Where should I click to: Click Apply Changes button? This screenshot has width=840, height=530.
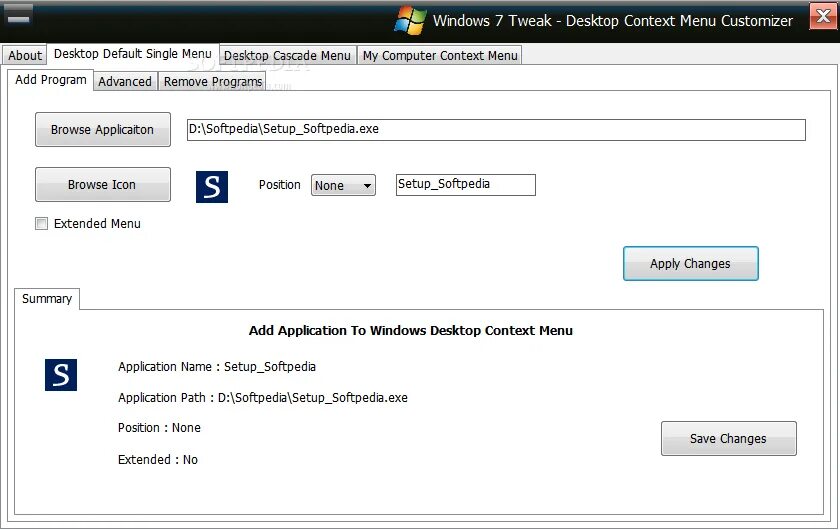point(691,264)
